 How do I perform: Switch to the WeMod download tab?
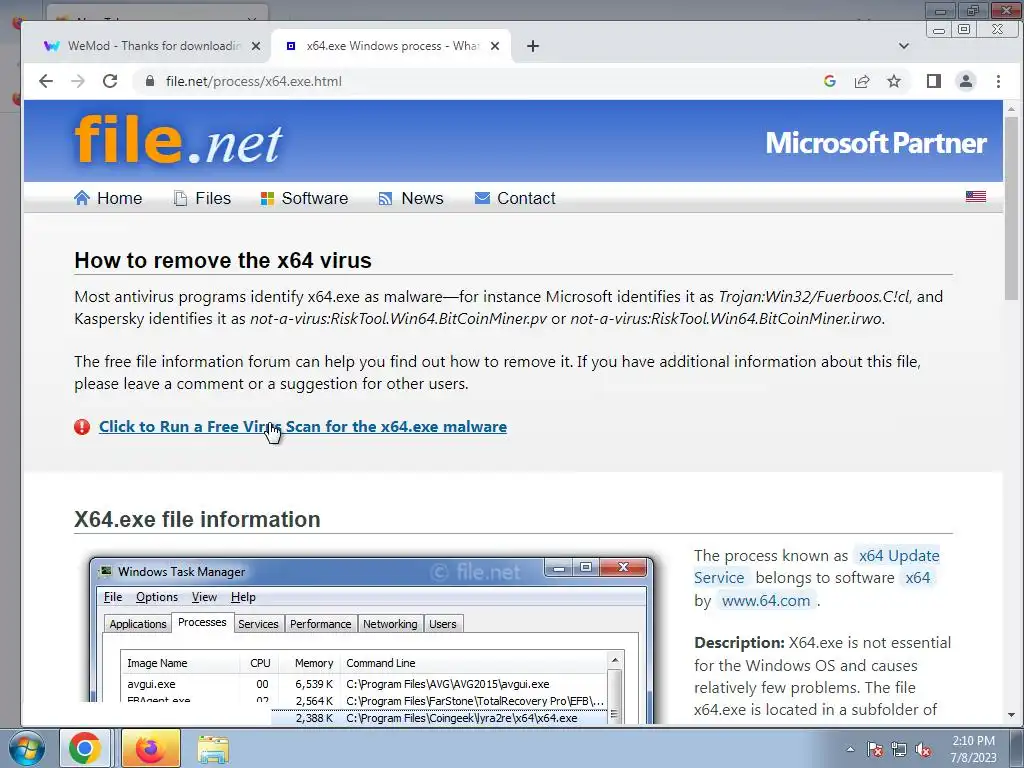[152, 46]
